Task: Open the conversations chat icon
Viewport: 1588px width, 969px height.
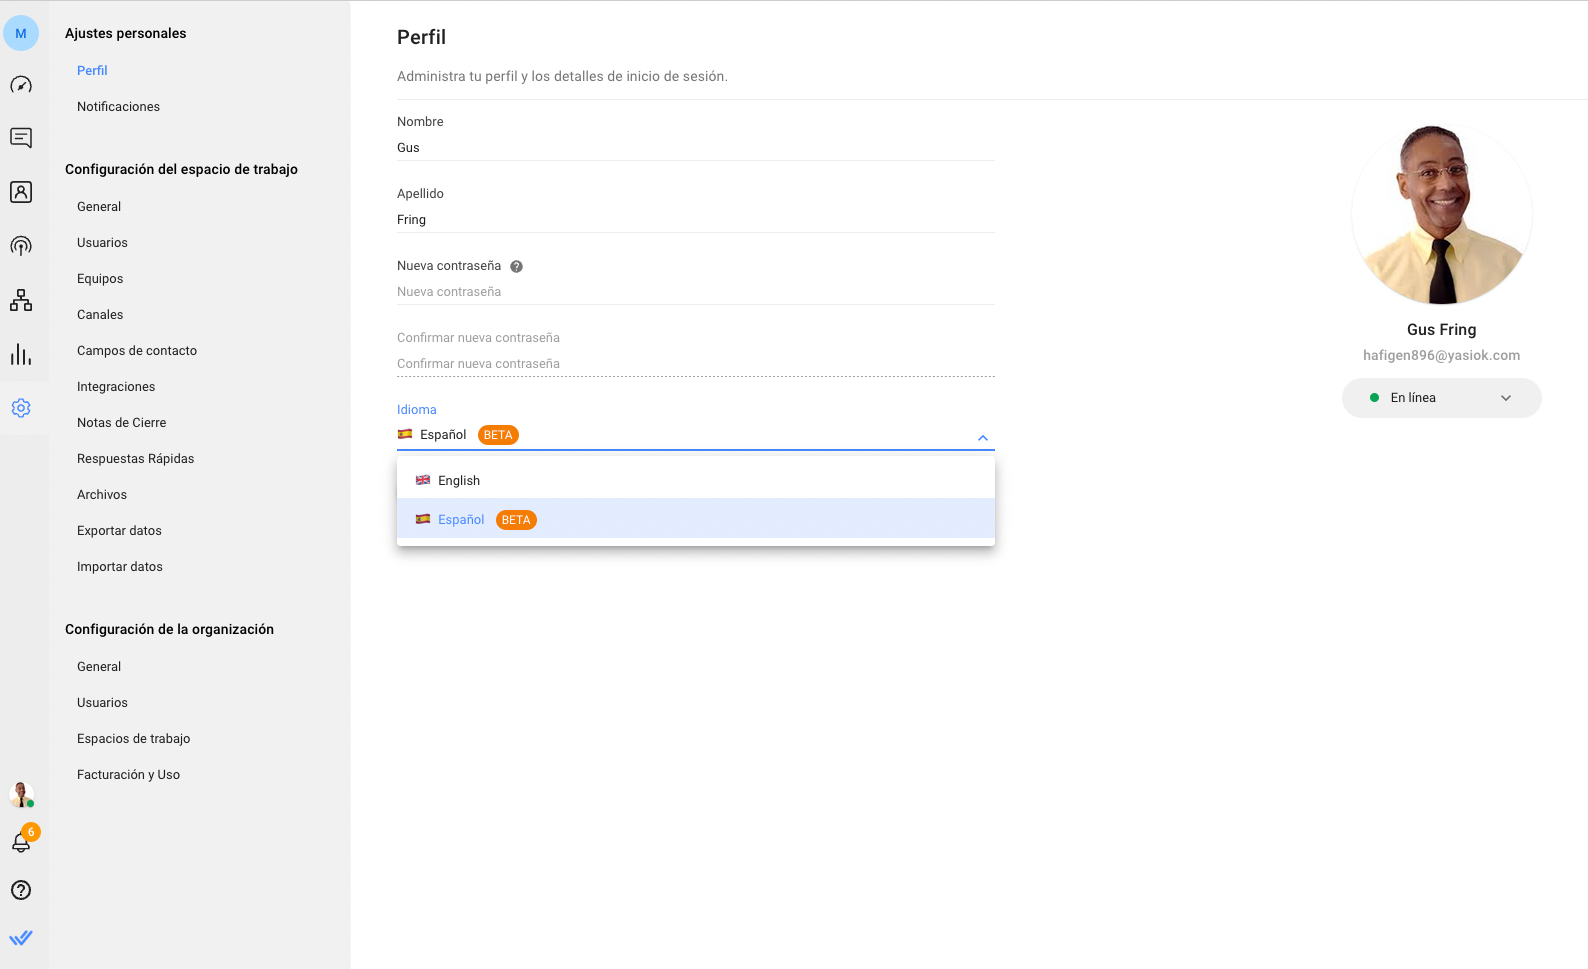Action: click(21, 138)
